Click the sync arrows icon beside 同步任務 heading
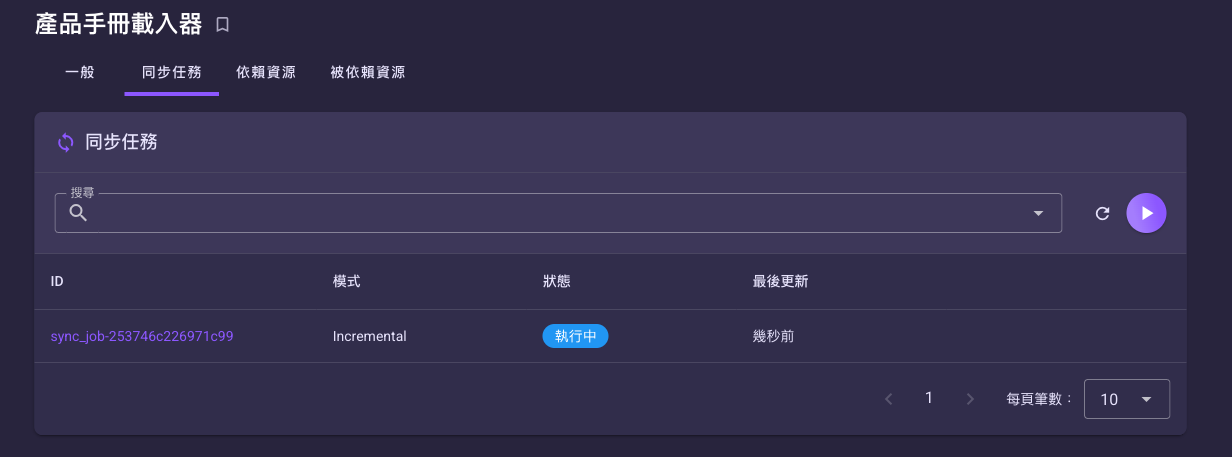 (65, 142)
